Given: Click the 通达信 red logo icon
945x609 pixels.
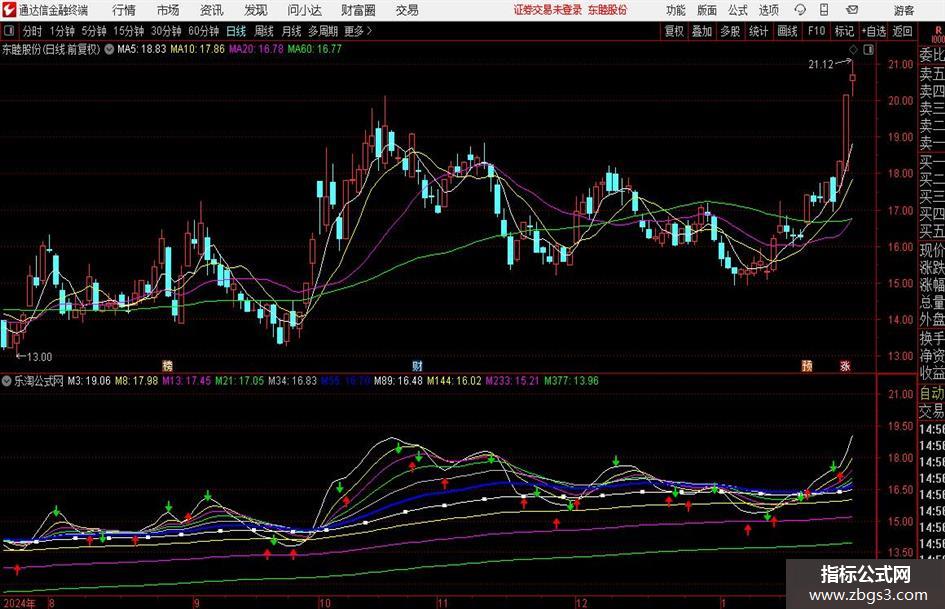Looking at the screenshot, I should (x=9, y=10).
